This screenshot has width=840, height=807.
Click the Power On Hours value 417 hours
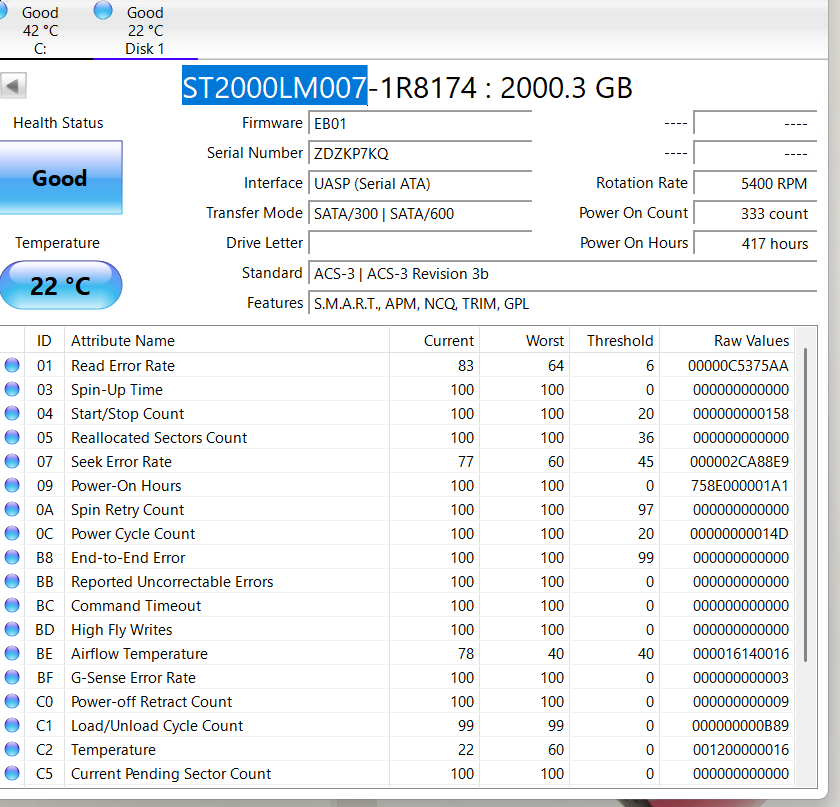755,243
